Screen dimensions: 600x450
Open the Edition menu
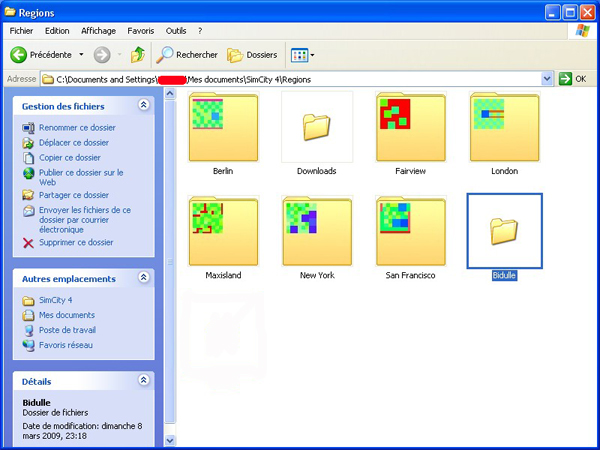tap(57, 31)
